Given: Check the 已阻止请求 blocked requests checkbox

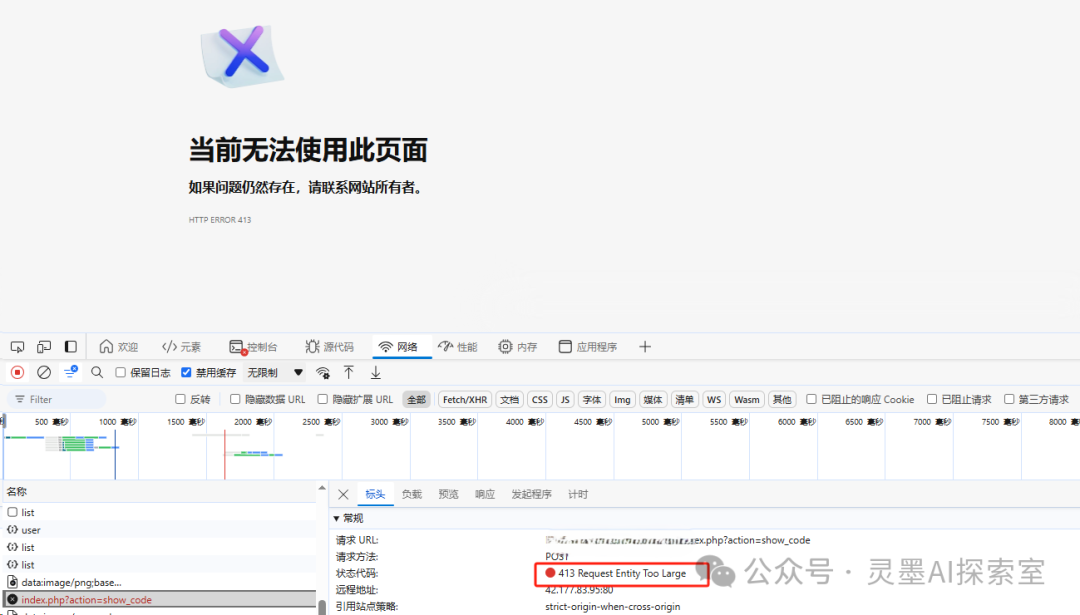Looking at the screenshot, I should 932,399.
